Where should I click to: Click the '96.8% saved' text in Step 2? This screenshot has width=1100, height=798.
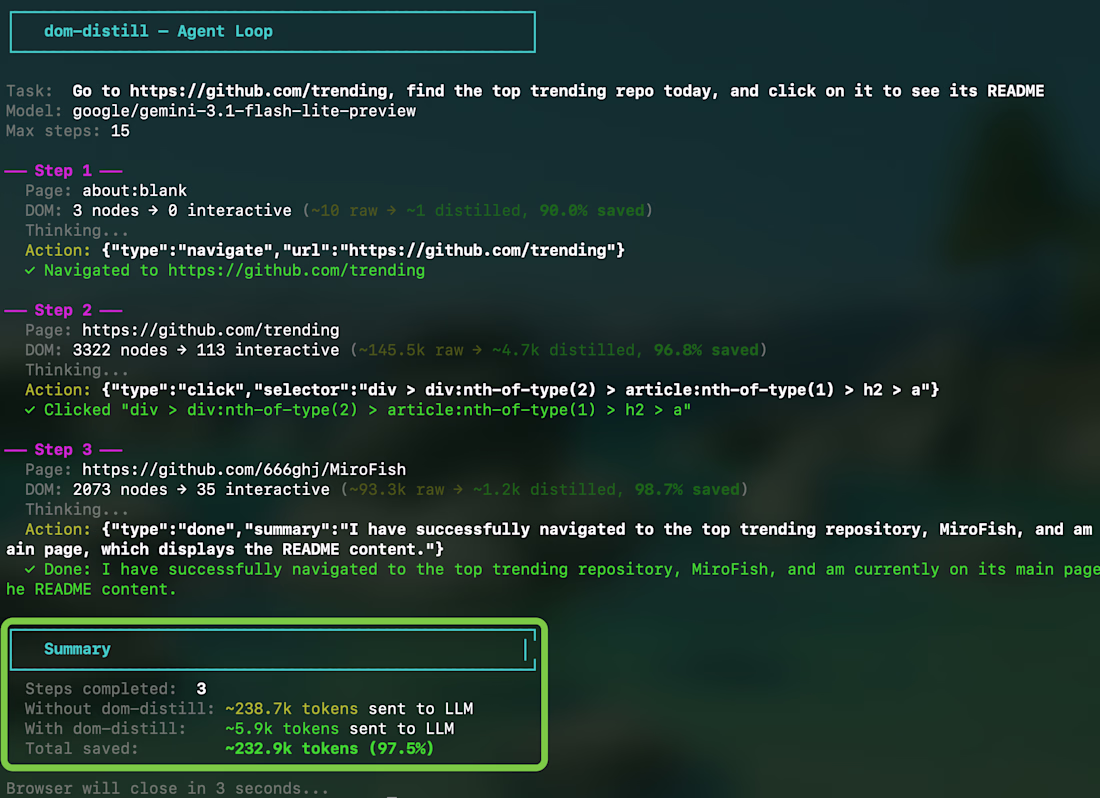706,350
